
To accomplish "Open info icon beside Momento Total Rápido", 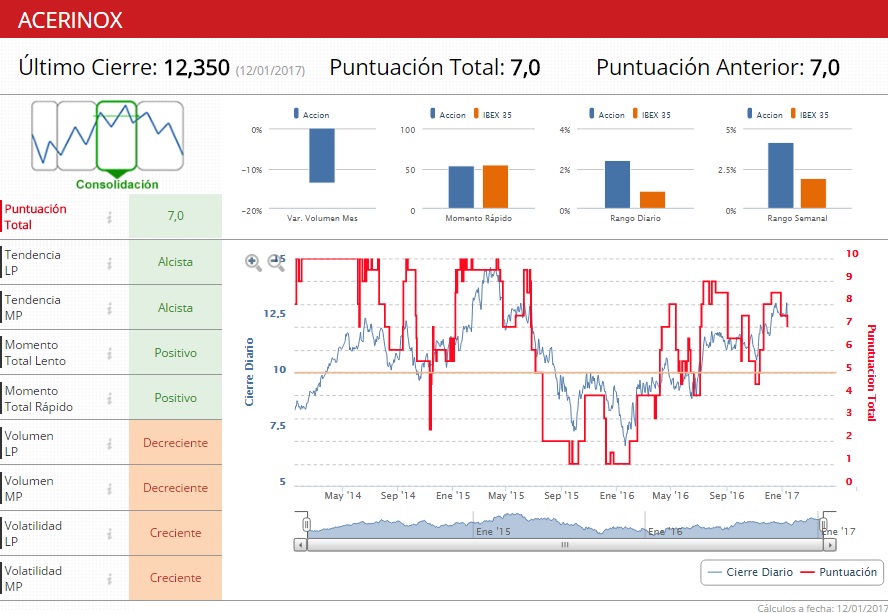I will [x=109, y=398].
